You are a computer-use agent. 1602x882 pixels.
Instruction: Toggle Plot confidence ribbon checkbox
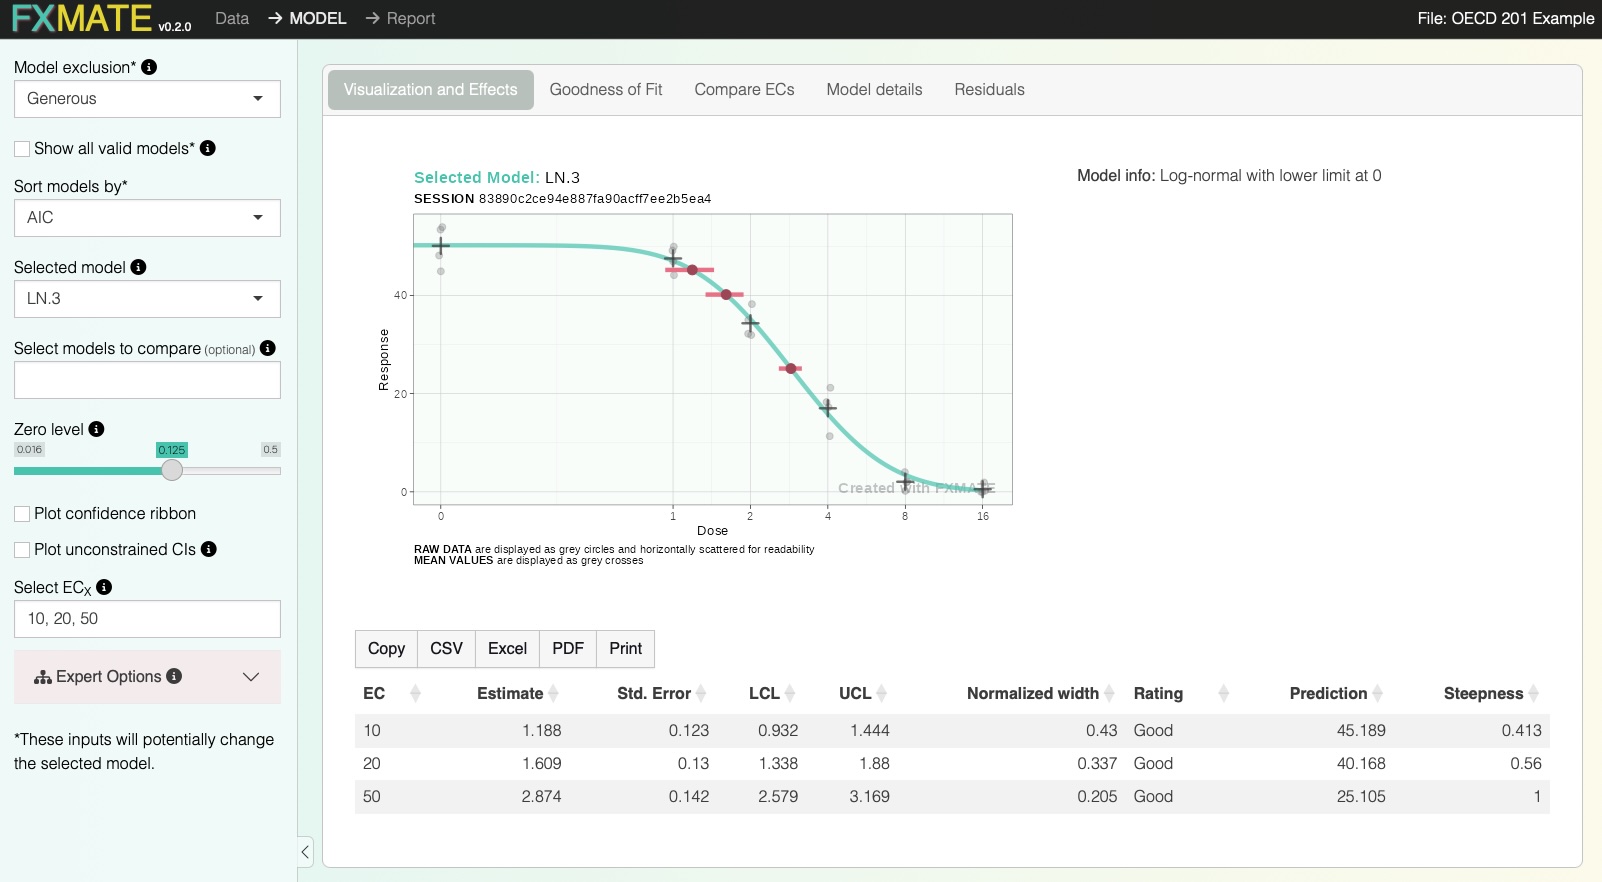click(x=22, y=514)
